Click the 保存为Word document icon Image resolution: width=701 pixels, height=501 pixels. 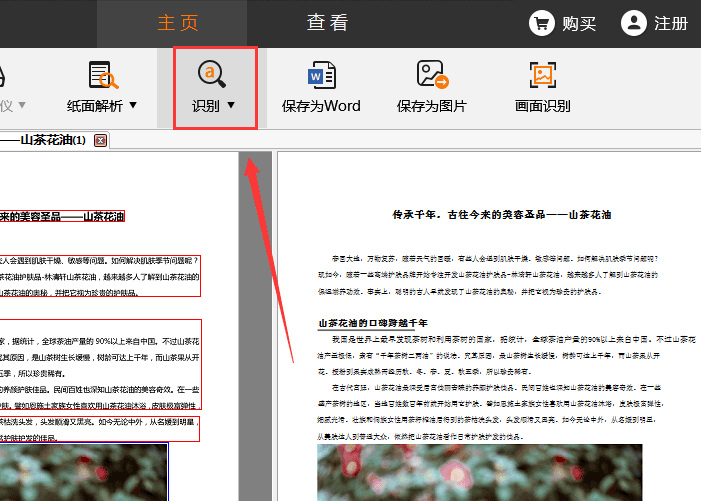[x=321, y=75]
